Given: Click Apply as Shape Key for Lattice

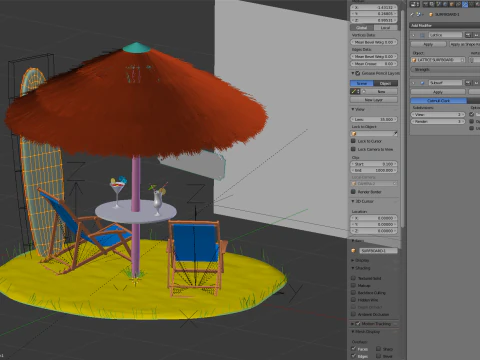Looking at the screenshot, I should (x=465, y=44).
